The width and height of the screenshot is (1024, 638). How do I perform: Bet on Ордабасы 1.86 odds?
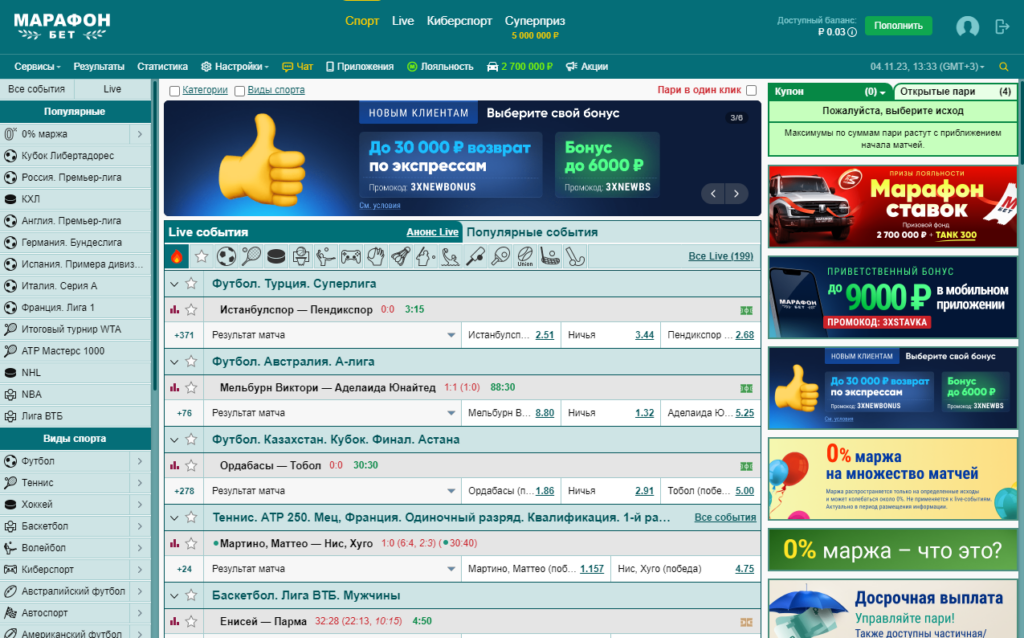[545, 491]
